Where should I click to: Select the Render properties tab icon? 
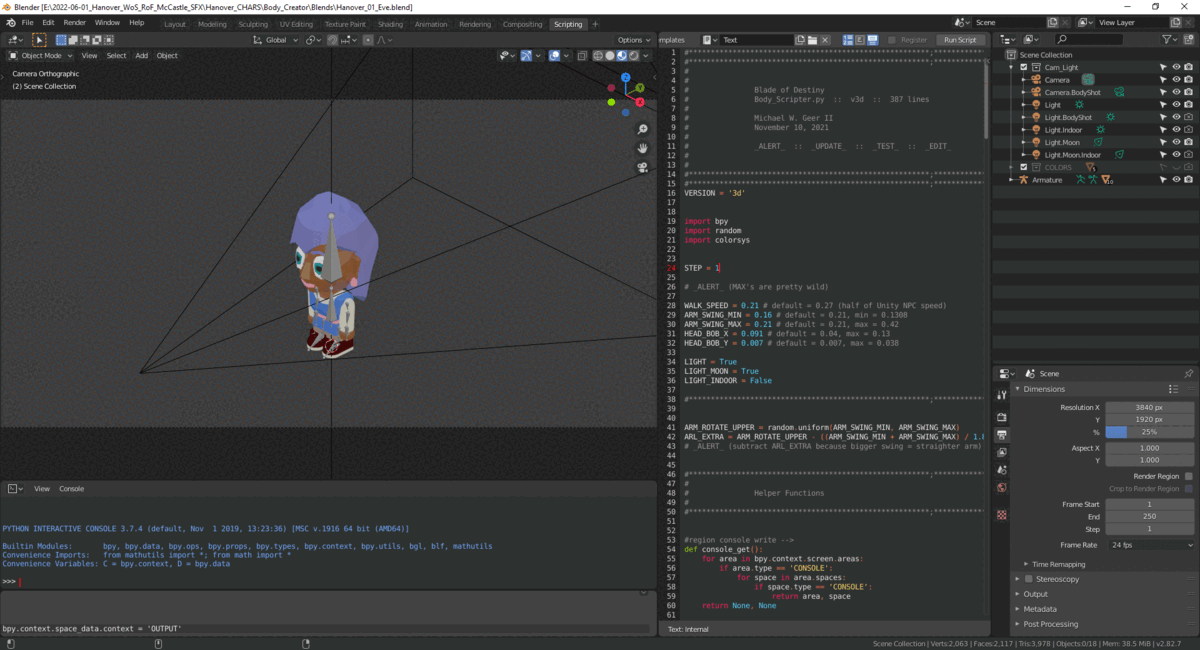tap(1002, 416)
